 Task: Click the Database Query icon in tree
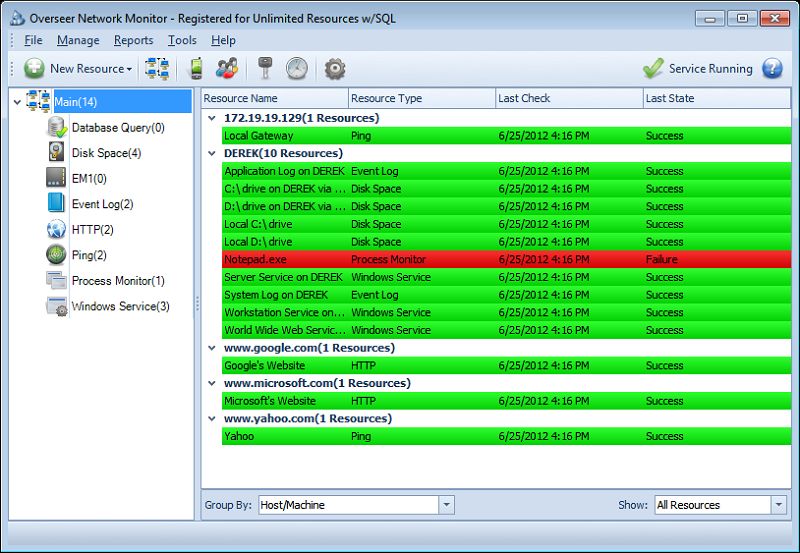pos(57,127)
